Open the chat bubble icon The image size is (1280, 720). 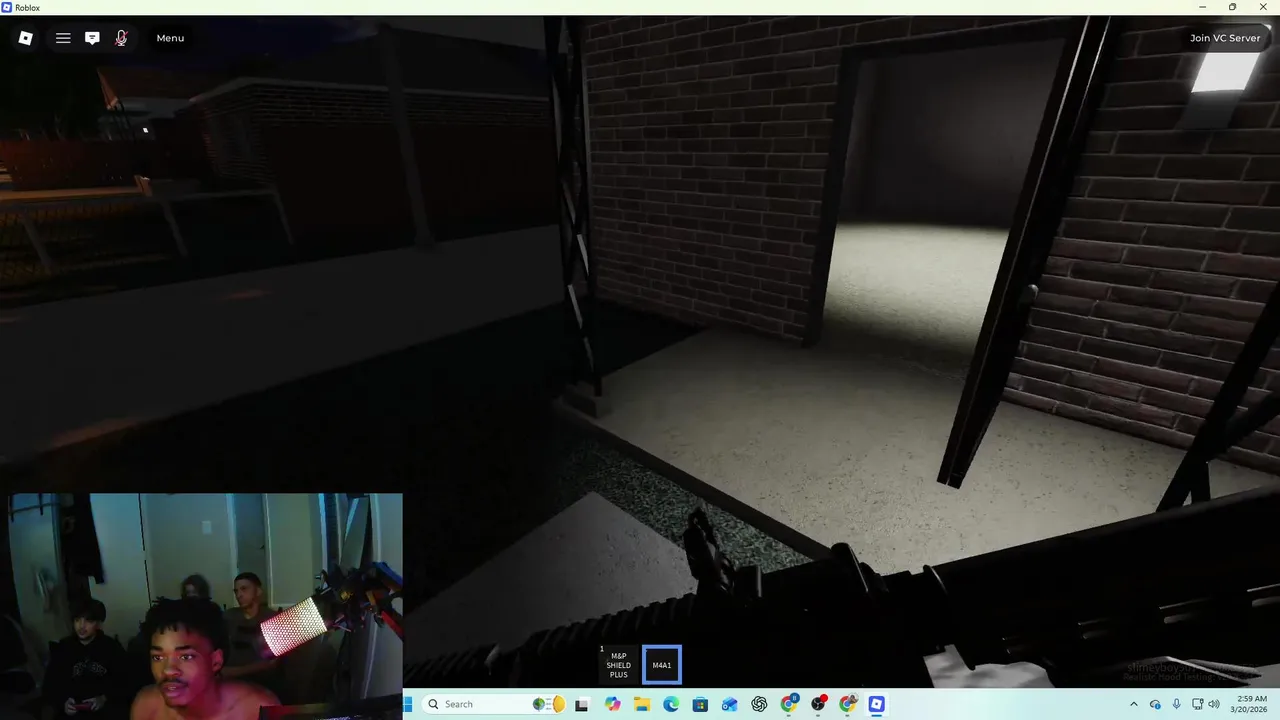point(92,38)
